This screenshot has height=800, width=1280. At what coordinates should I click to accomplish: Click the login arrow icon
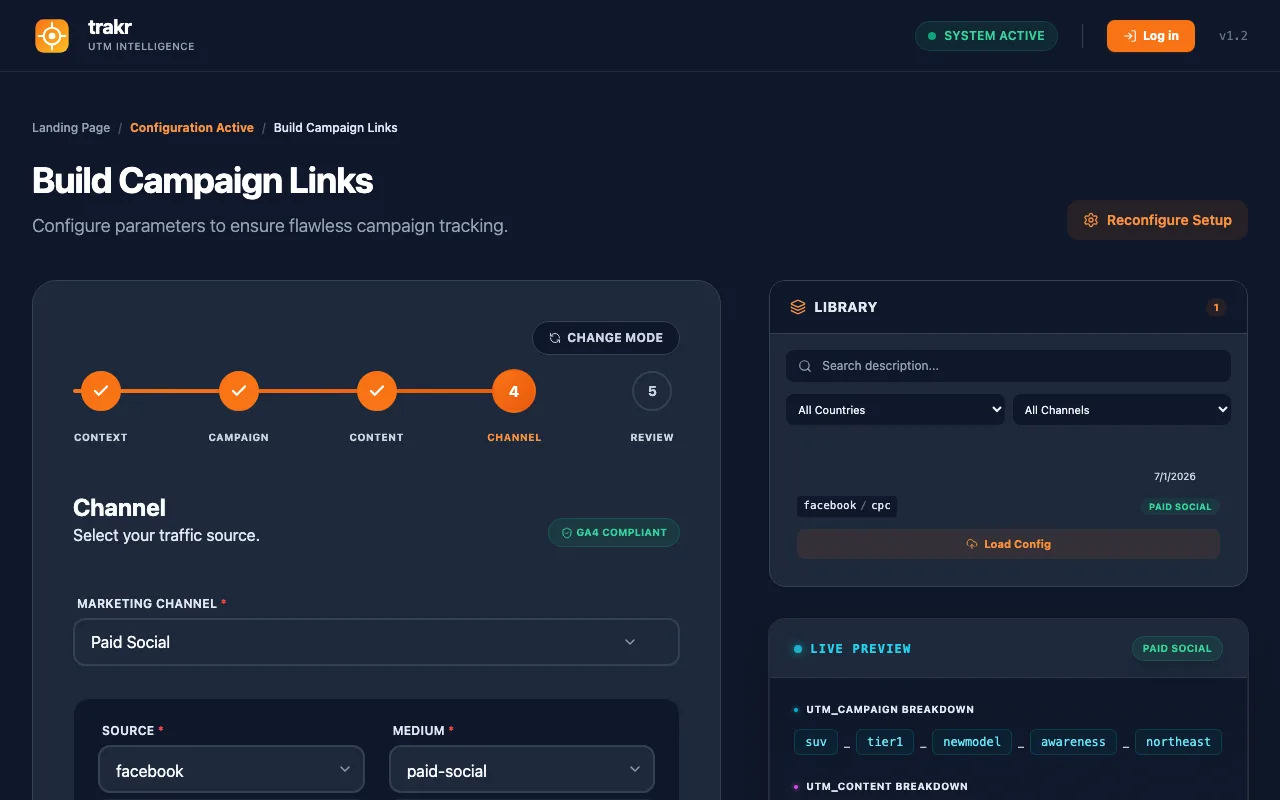(x=1130, y=36)
